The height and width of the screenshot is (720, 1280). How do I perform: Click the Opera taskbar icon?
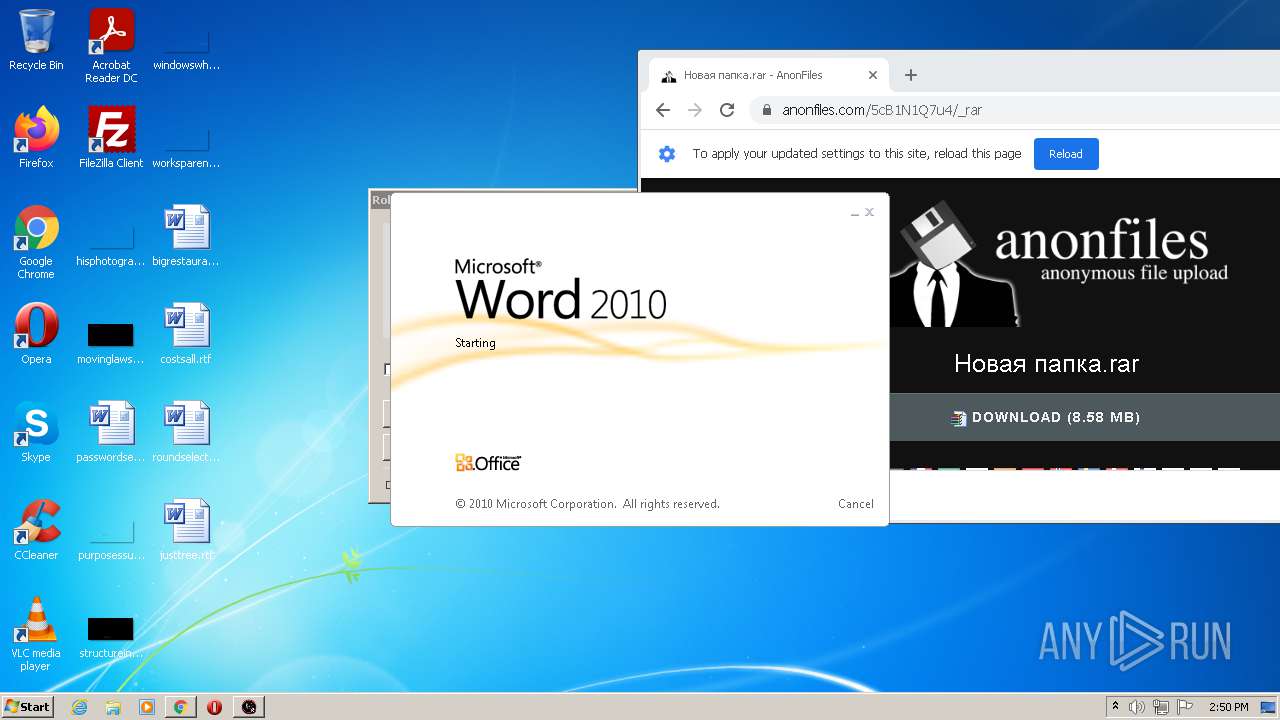pos(214,707)
